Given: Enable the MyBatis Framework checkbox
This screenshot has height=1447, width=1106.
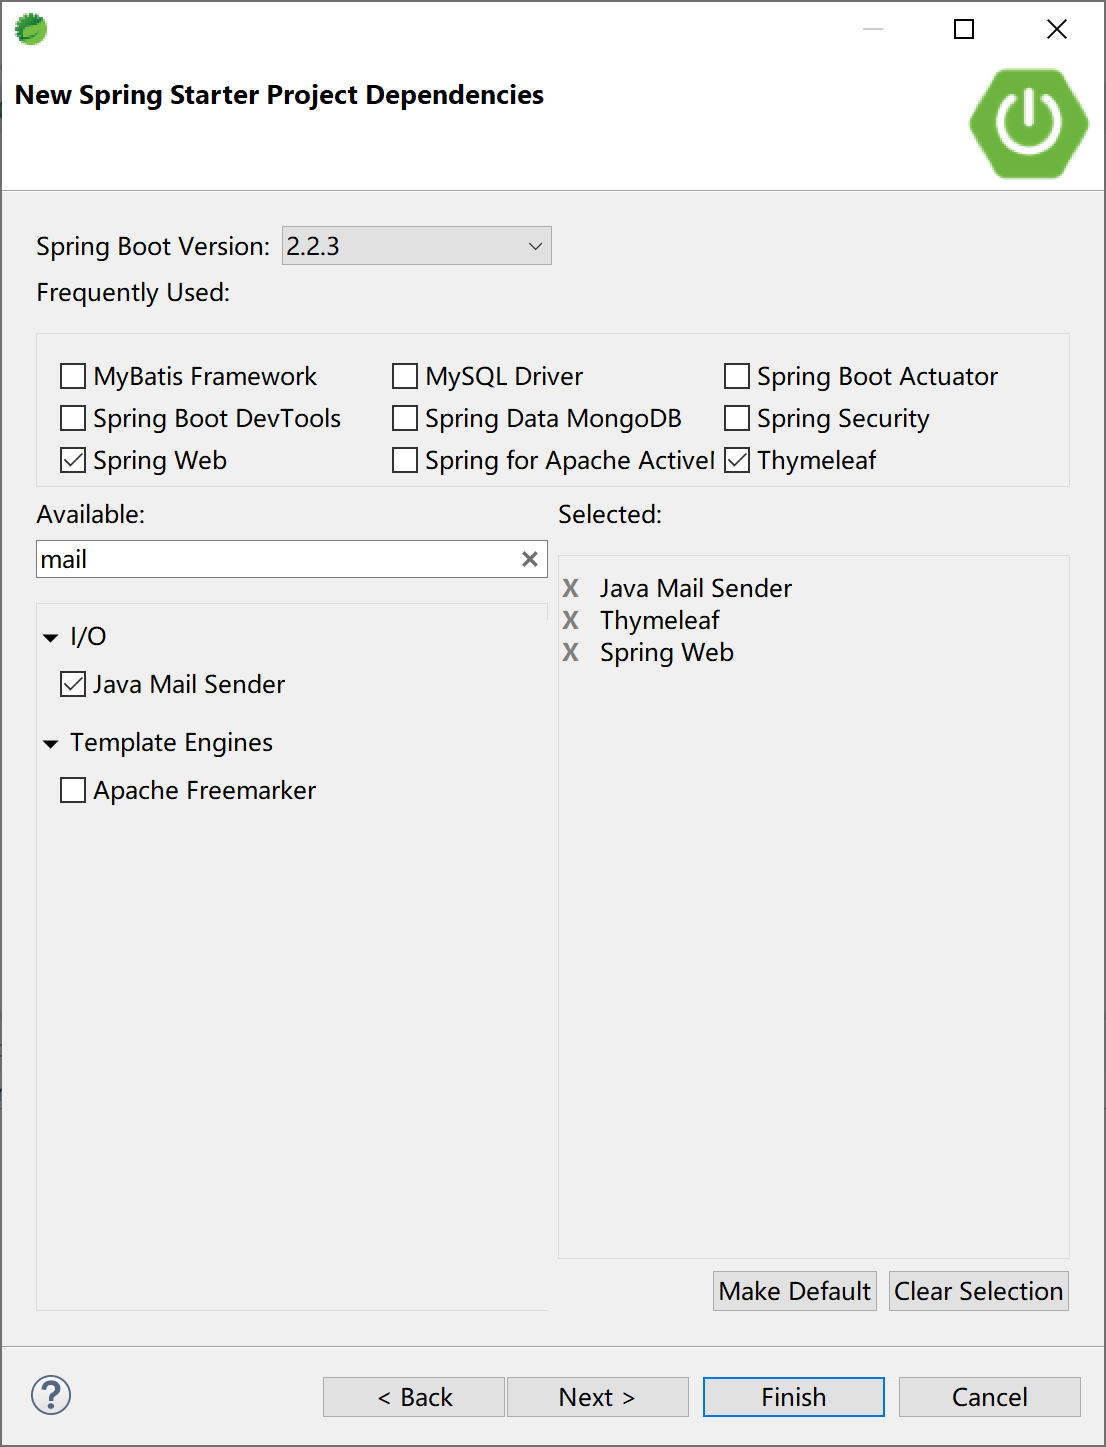Looking at the screenshot, I should point(73,376).
